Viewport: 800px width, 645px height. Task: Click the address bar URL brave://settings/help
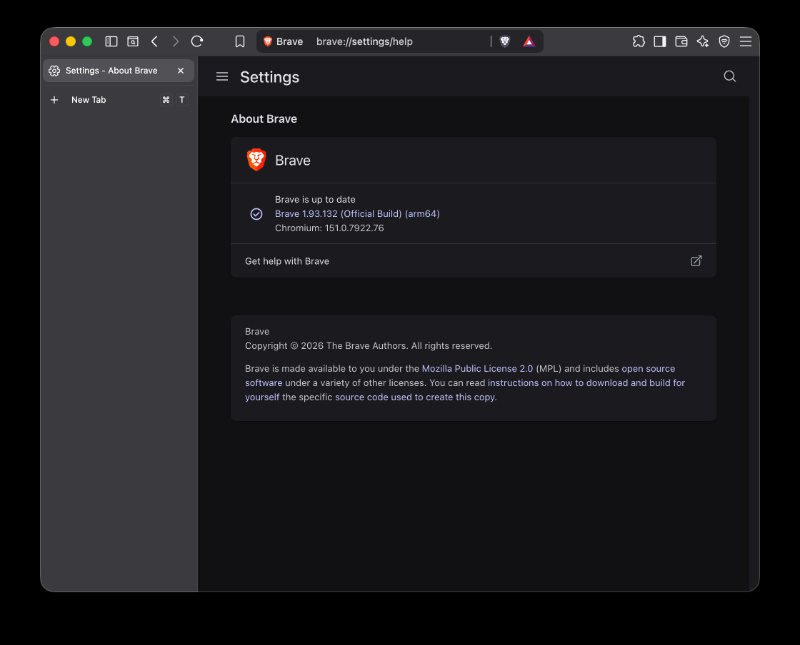364,41
